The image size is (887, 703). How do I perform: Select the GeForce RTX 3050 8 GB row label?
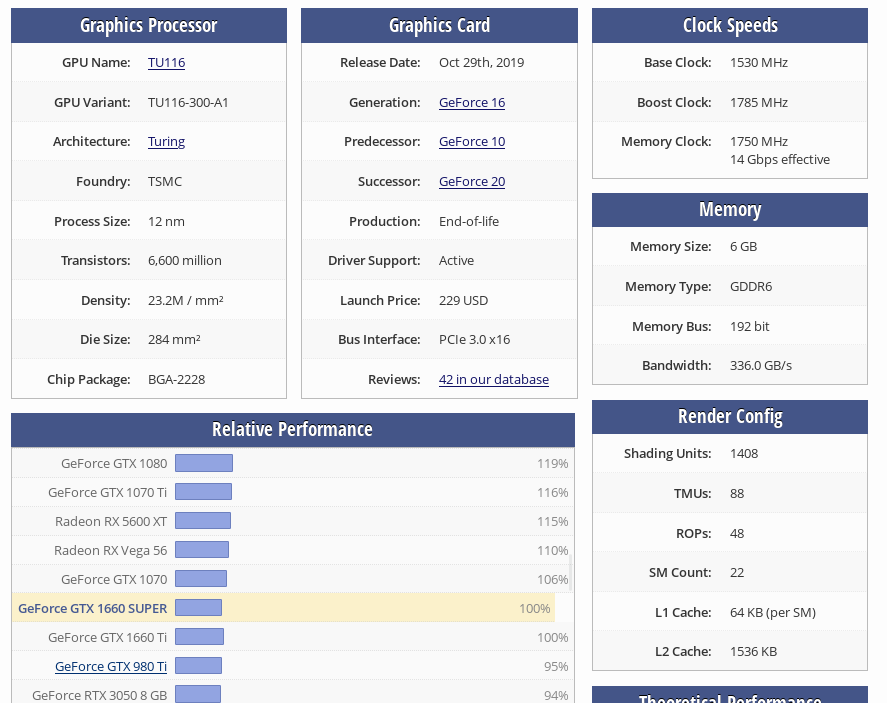tap(100, 695)
